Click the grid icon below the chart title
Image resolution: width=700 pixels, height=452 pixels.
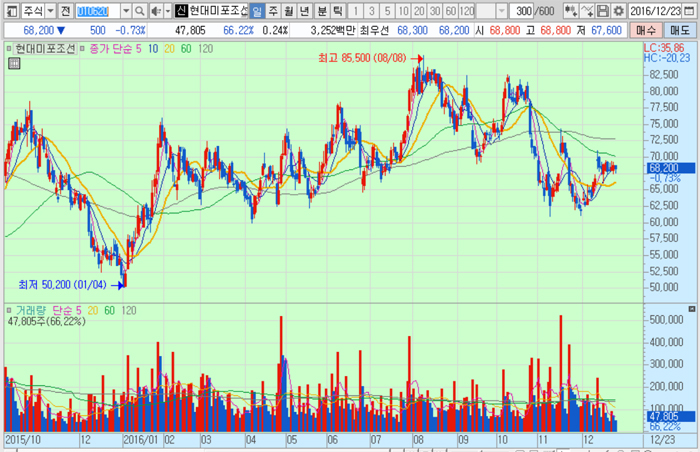(14, 63)
